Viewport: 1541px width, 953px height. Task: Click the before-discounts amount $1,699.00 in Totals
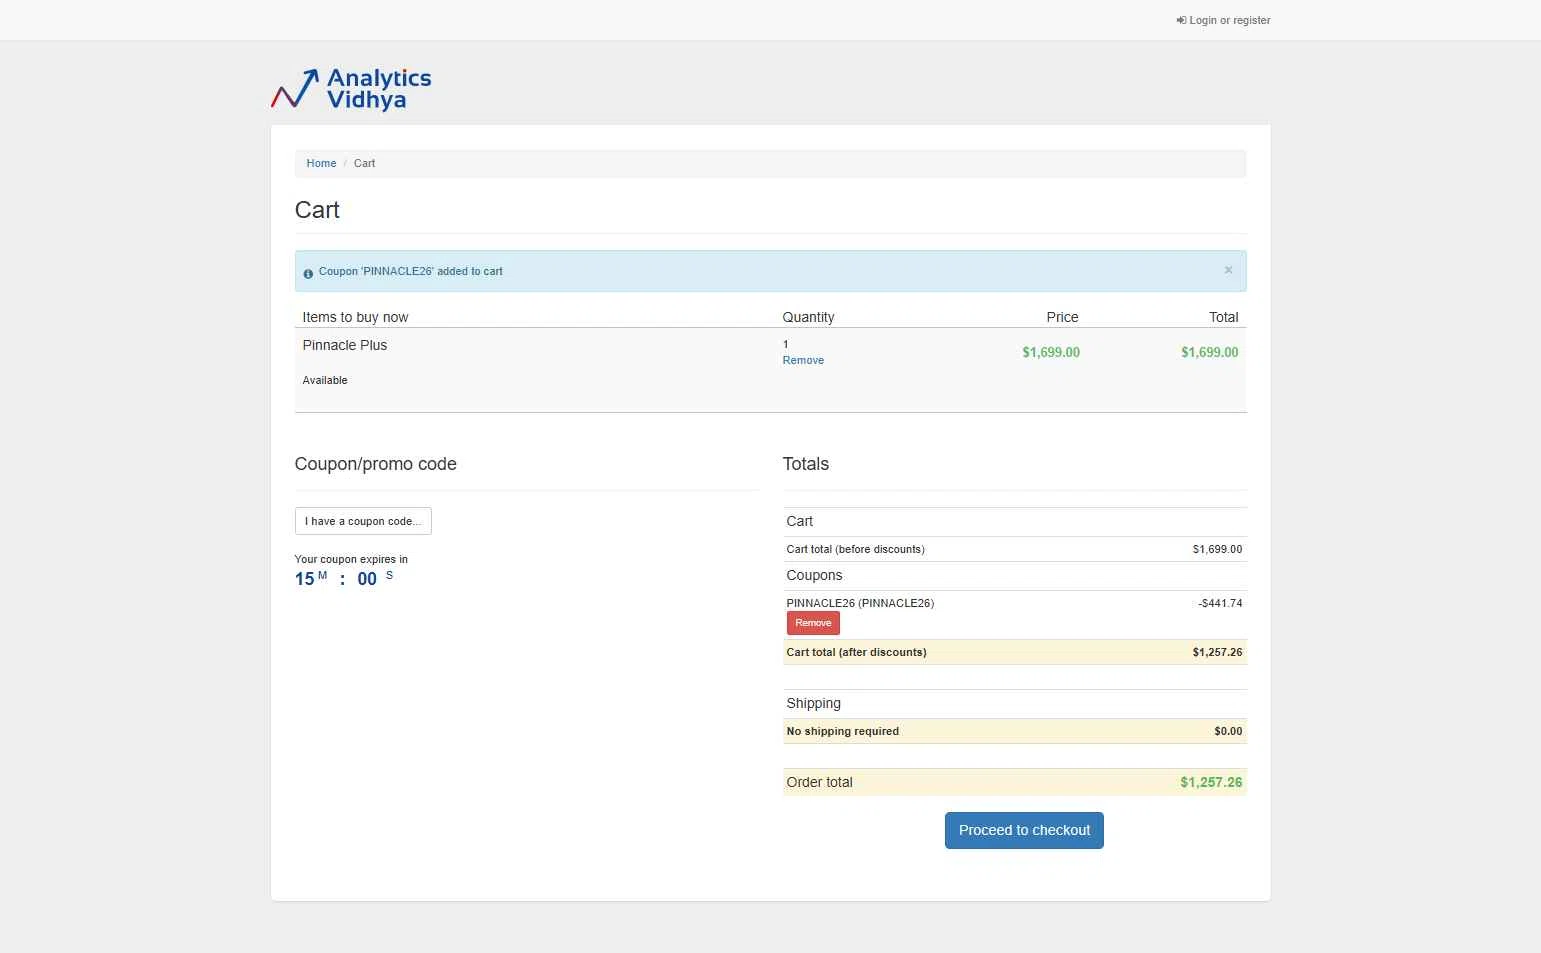tap(1217, 549)
